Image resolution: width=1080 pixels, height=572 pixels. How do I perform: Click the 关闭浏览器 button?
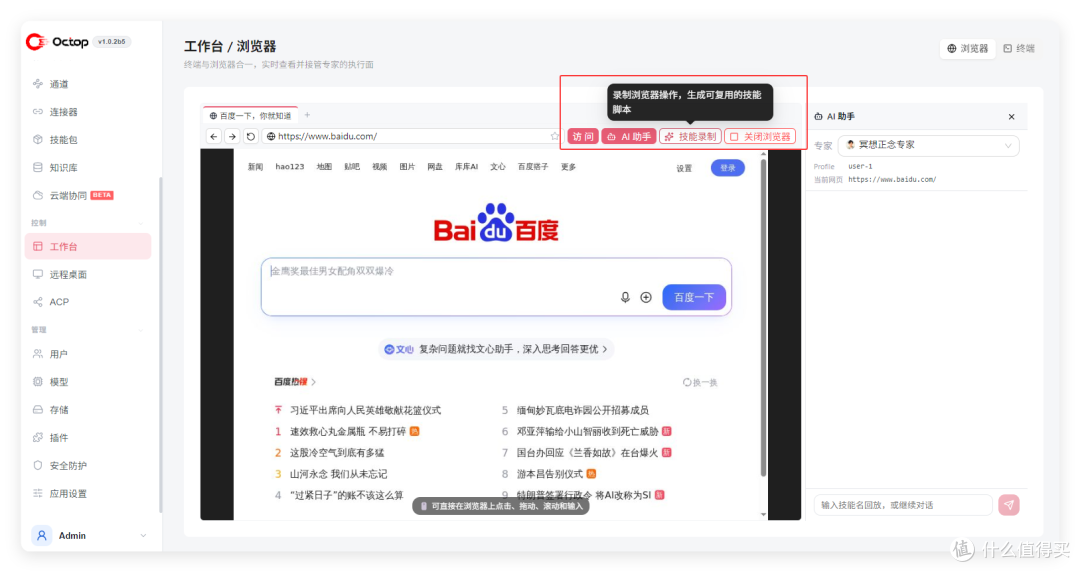click(760, 136)
